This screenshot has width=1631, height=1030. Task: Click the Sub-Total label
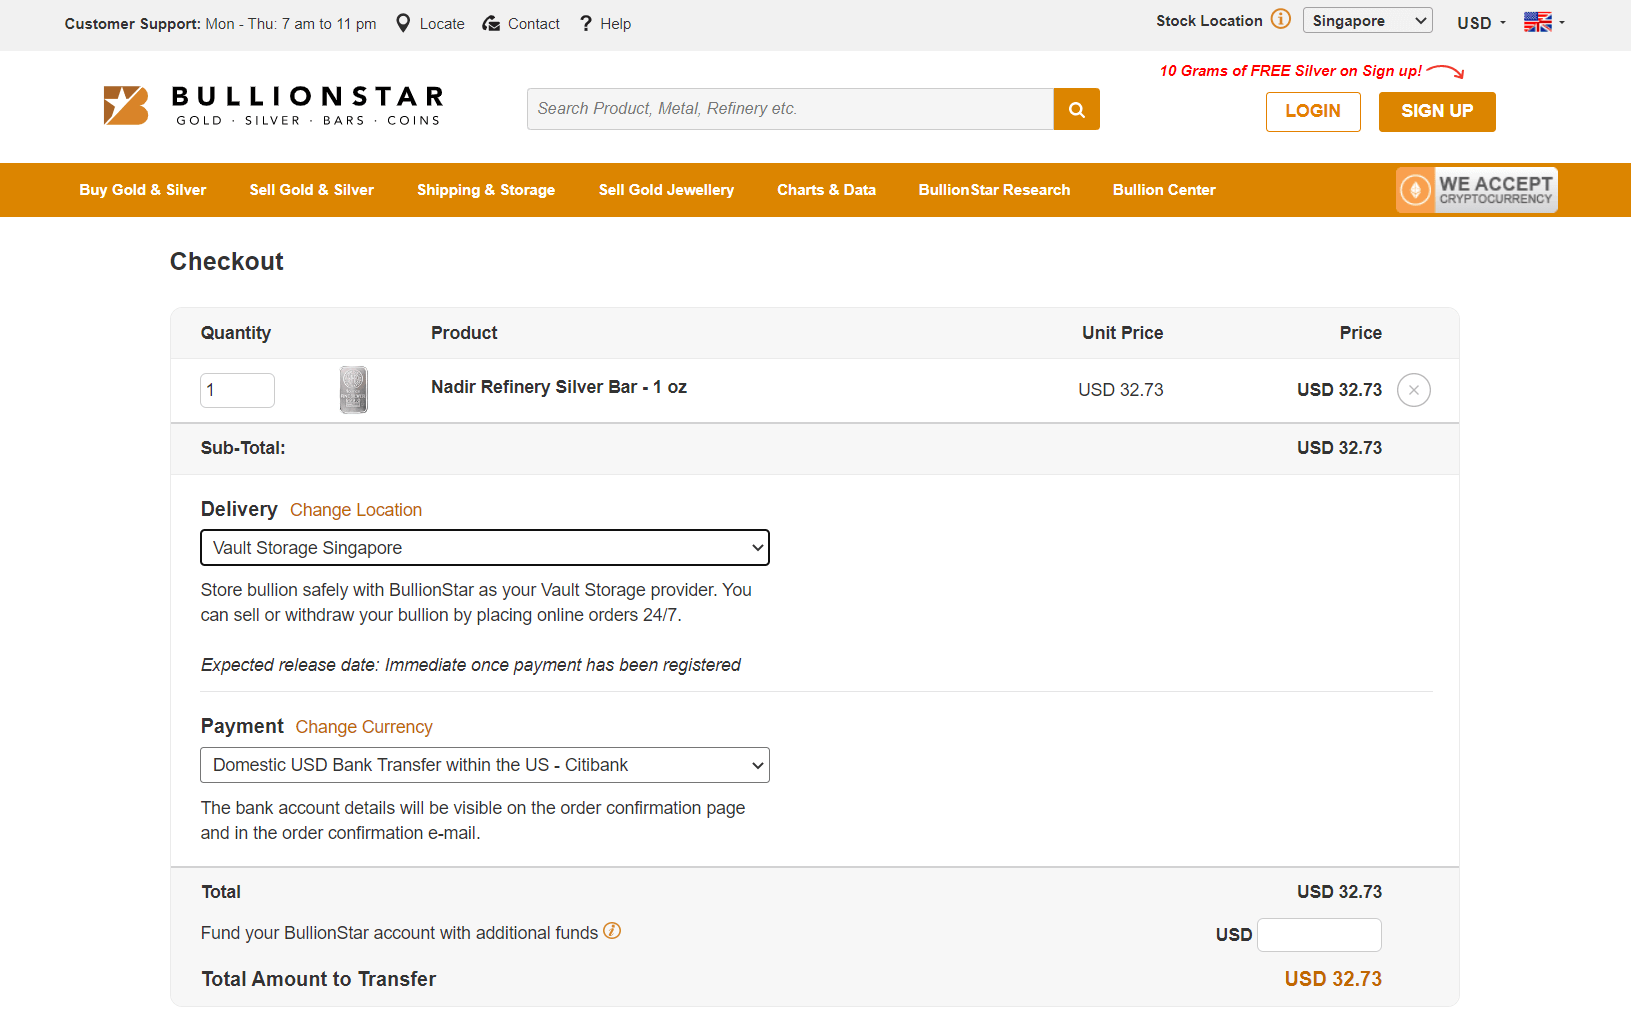click(x=243, y=448)
